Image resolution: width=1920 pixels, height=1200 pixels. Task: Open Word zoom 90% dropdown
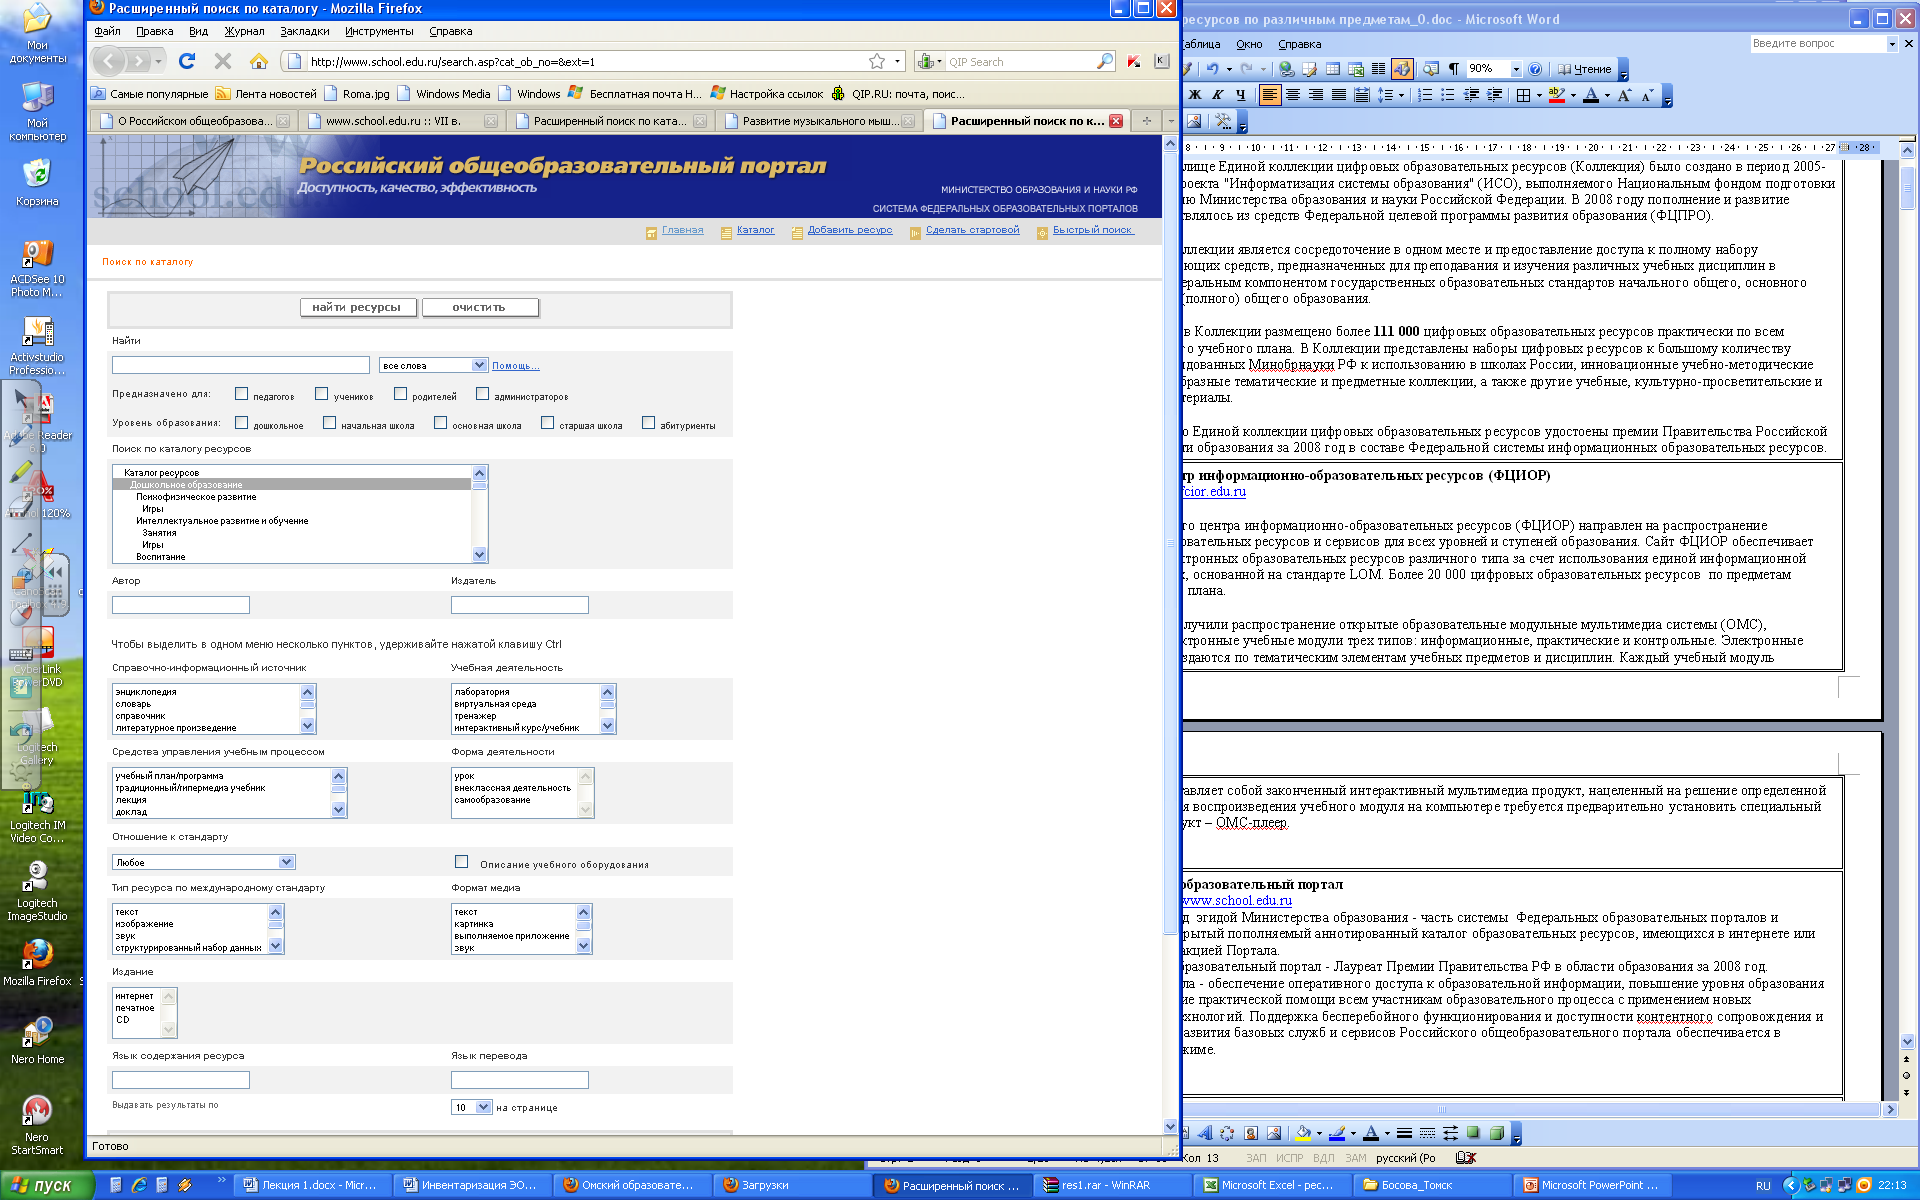[x=1516, y=69]
